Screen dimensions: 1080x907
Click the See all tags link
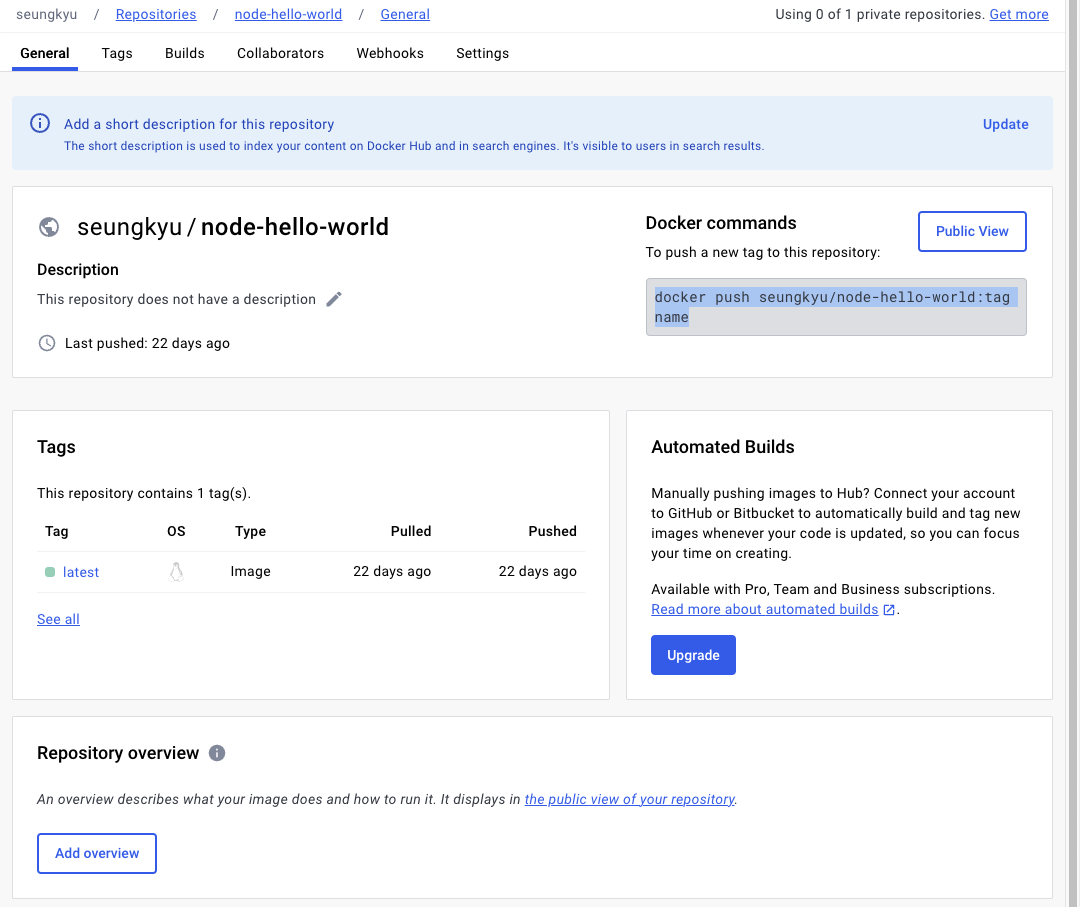(59, 619)
